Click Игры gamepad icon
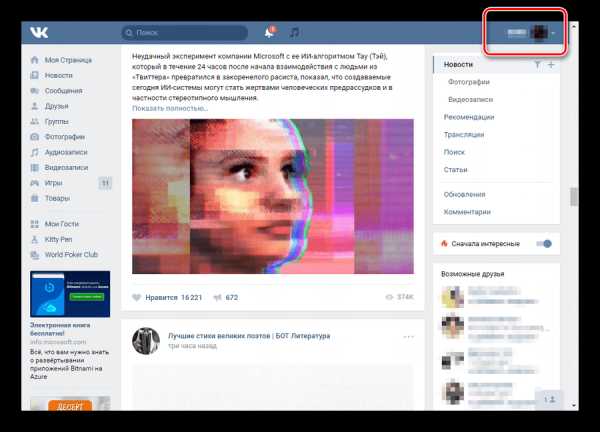The width and height of the screenshot is (600, 432). (34, 183)
